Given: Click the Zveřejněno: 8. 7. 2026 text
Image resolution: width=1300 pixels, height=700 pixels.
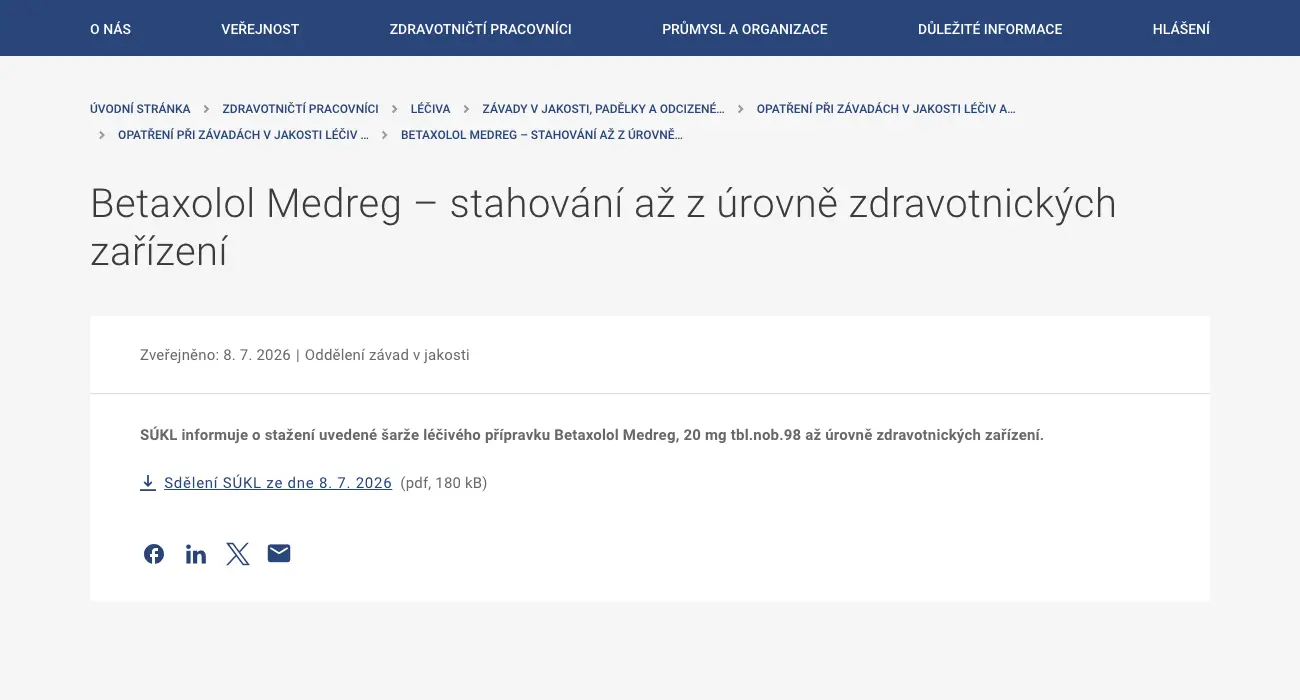Looking at the screenshot, I should (215, 355).
